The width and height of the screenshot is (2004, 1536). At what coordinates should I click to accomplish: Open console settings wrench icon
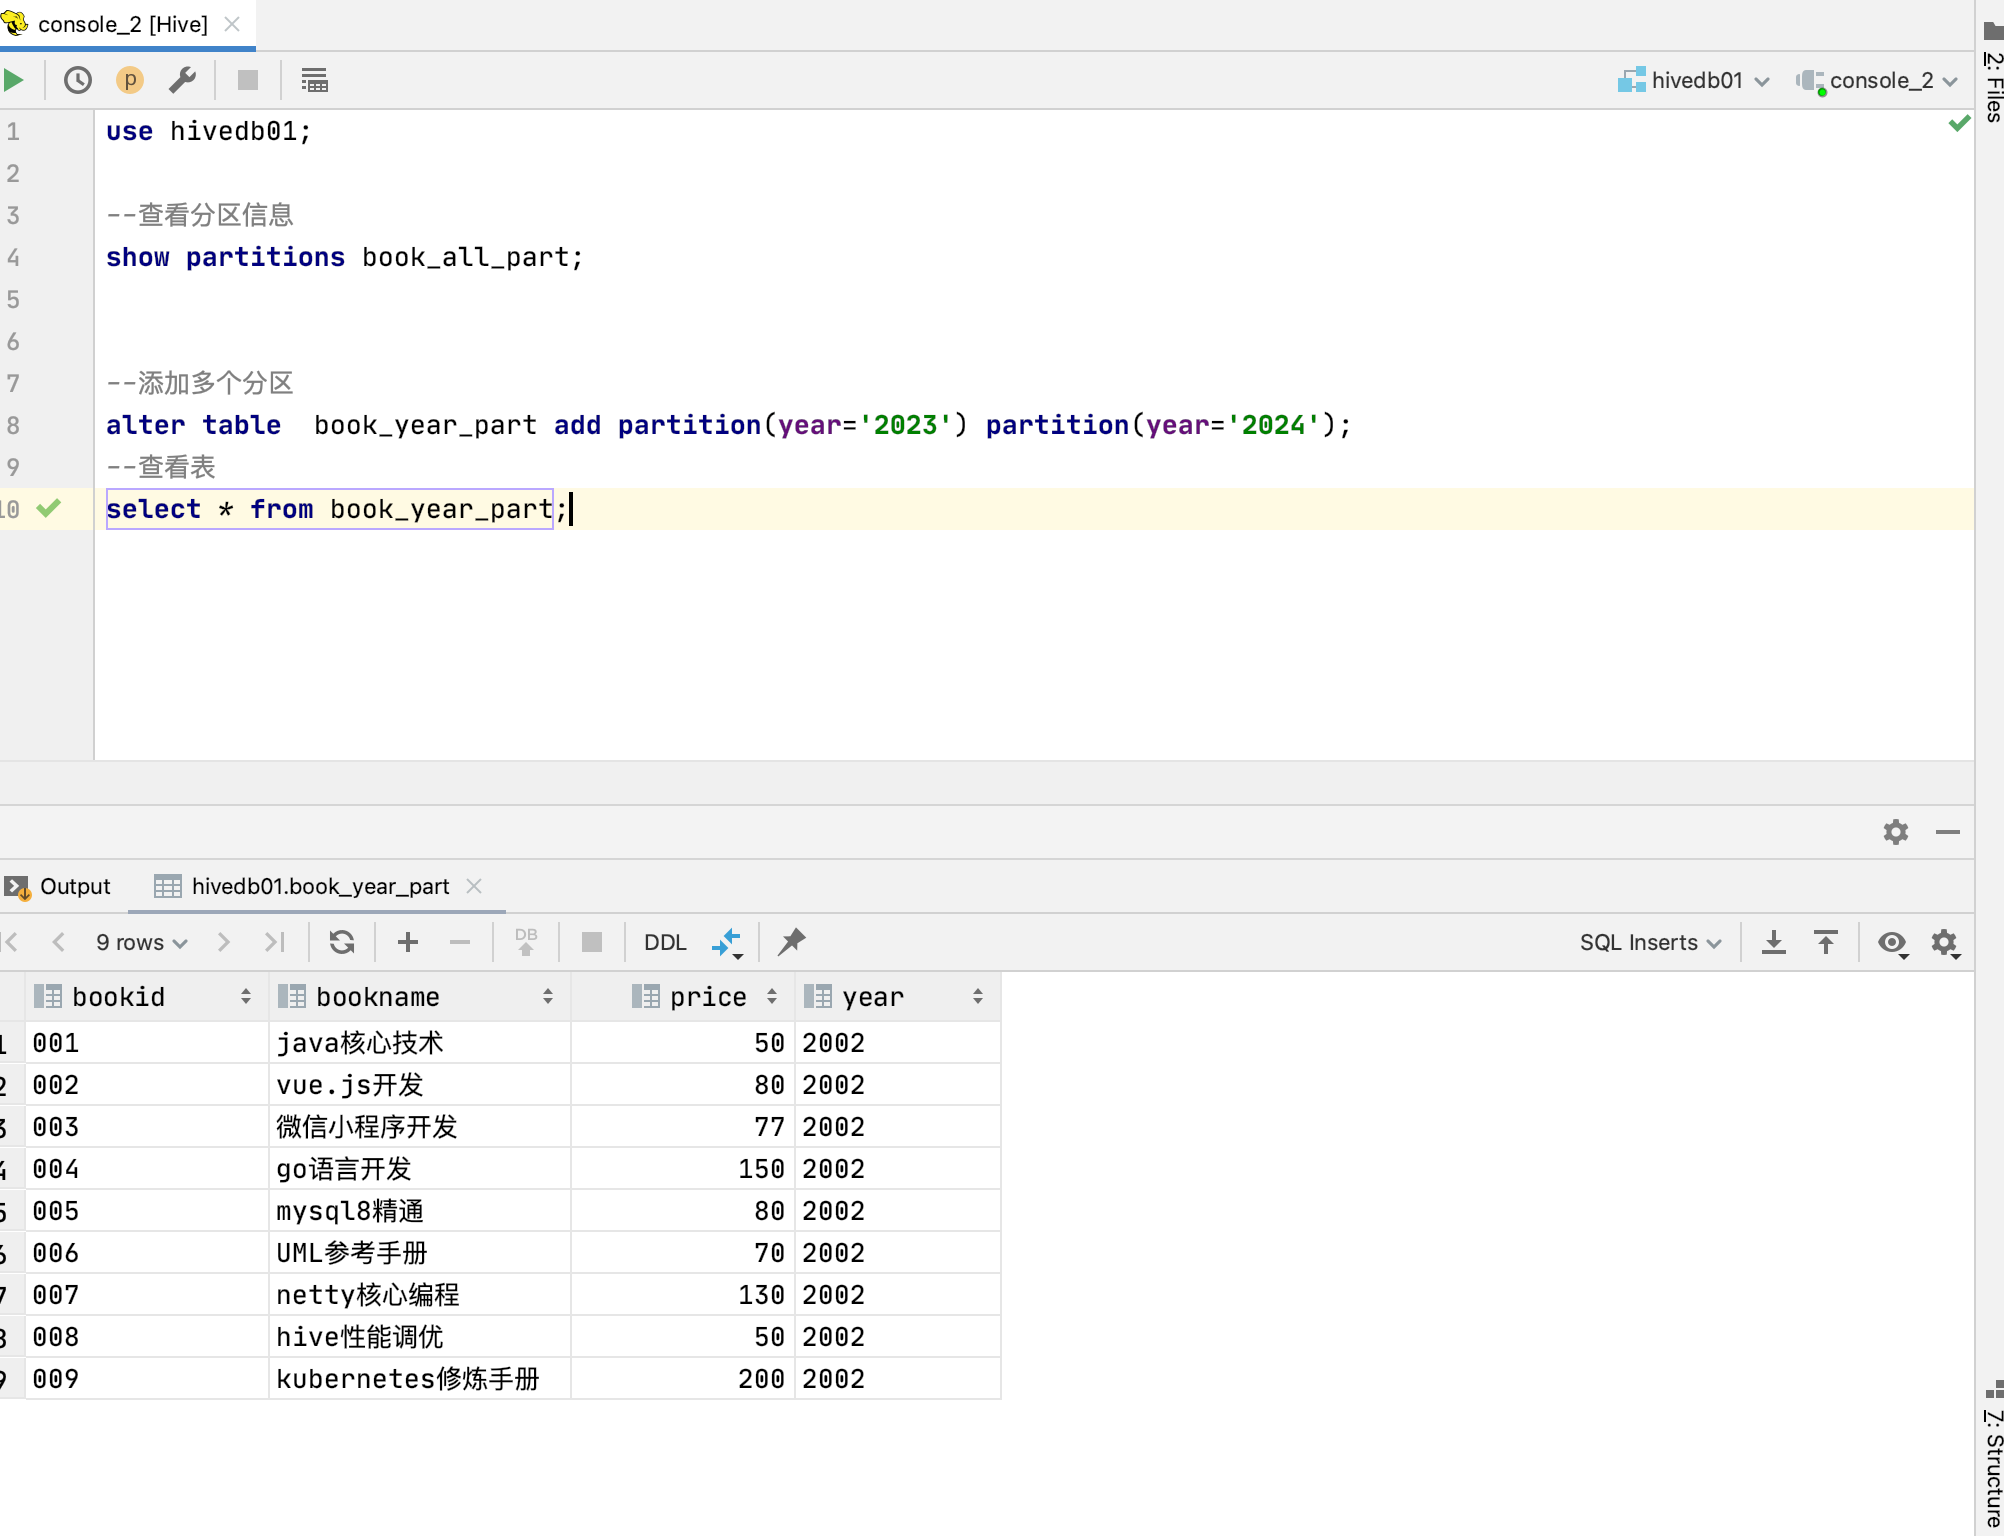coord(182,80)
